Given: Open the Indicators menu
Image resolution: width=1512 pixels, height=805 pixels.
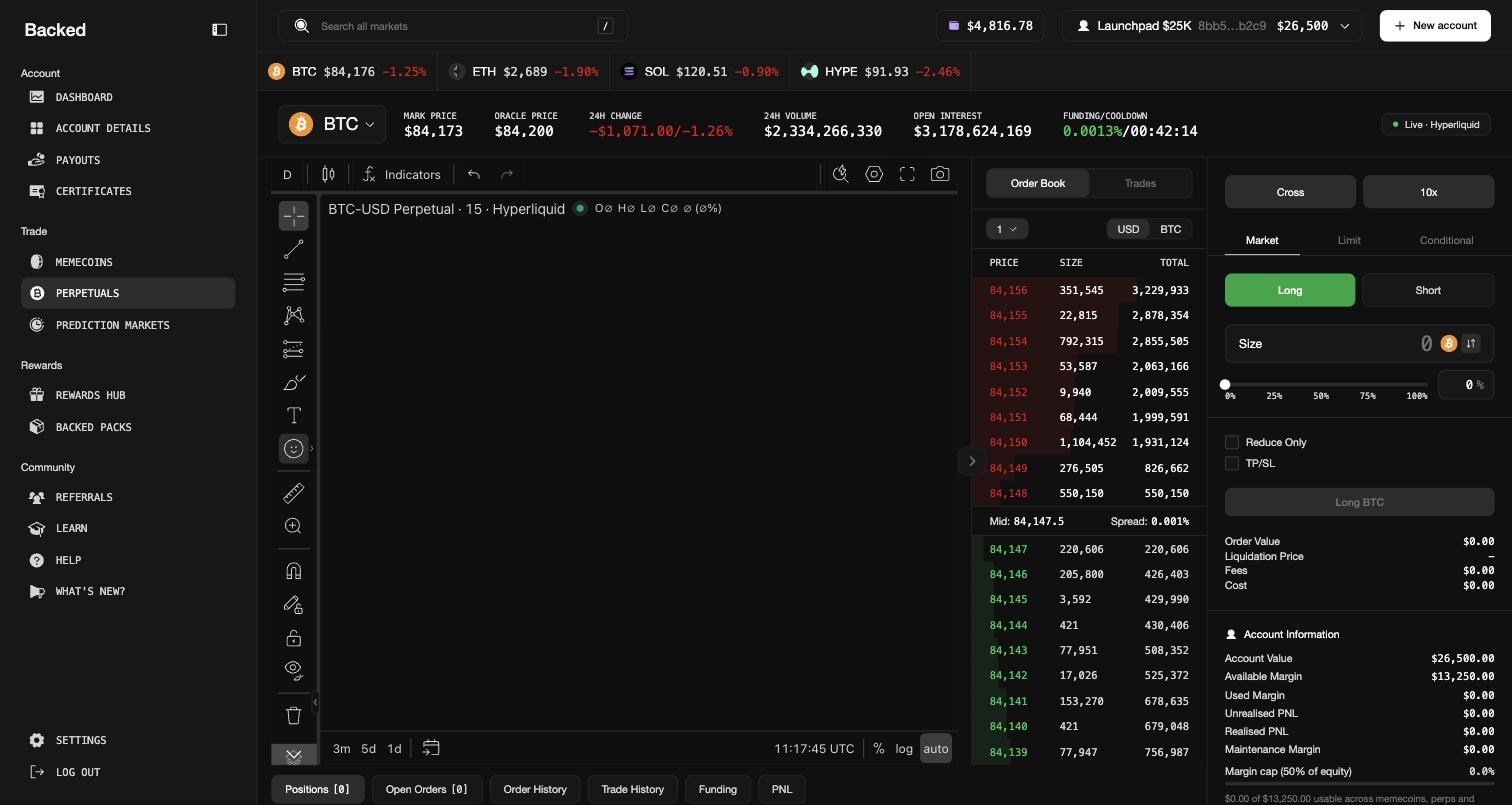Looking at the screenshot, I should point(402,174).
